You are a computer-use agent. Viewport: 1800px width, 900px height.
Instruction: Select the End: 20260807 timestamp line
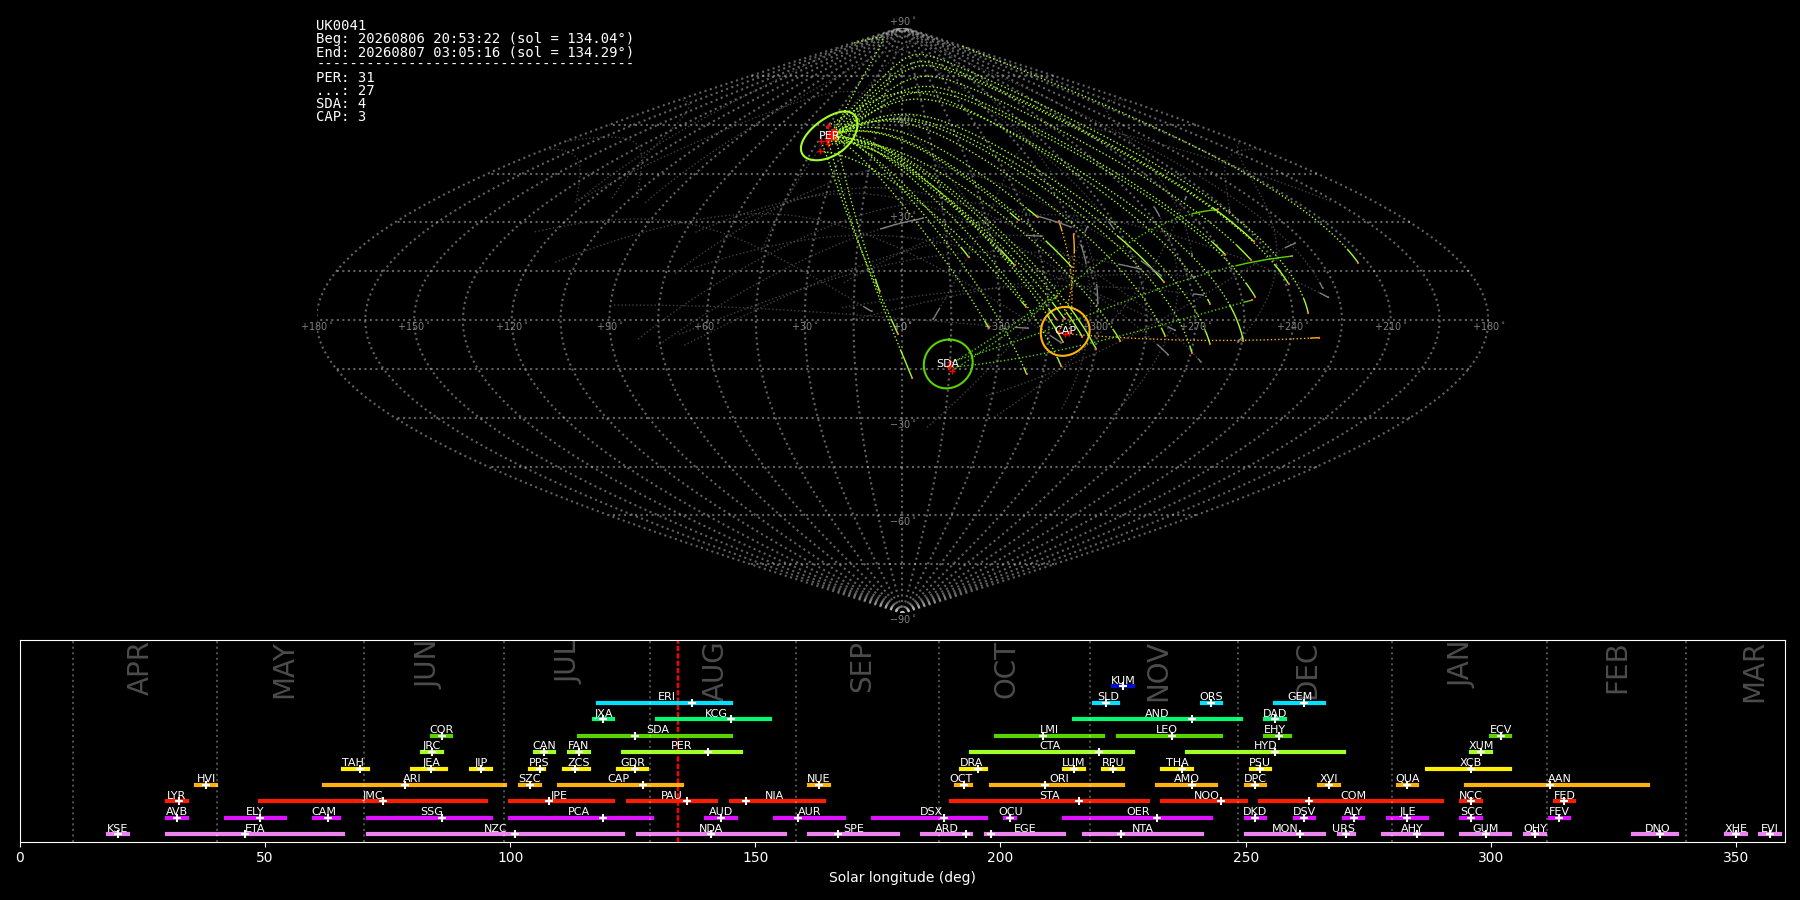tap(475, 52)
